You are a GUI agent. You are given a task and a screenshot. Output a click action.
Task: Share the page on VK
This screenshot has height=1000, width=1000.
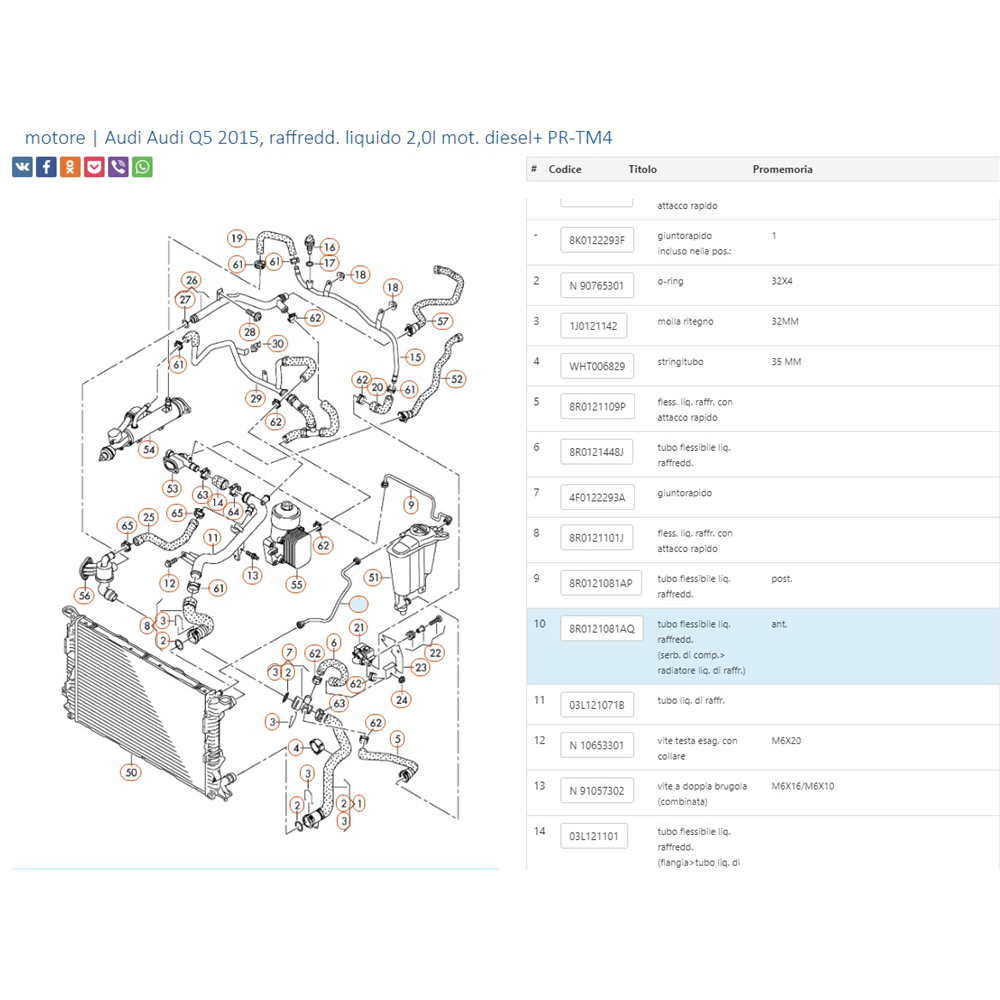point(22,167)
